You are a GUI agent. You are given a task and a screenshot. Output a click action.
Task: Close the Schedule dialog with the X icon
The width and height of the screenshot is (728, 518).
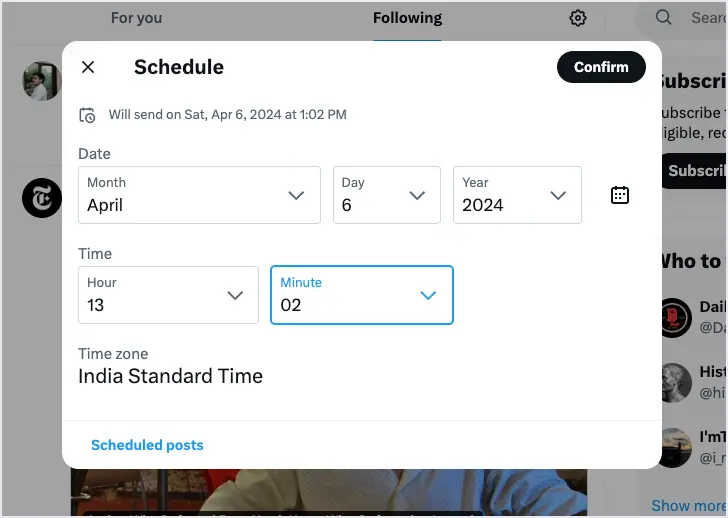[x=88, y=67]
